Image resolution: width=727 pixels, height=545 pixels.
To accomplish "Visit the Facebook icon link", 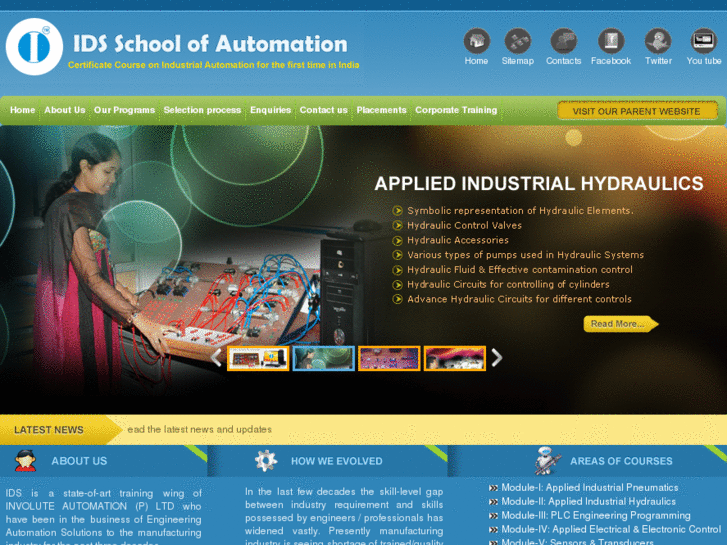I will (611, 41).
